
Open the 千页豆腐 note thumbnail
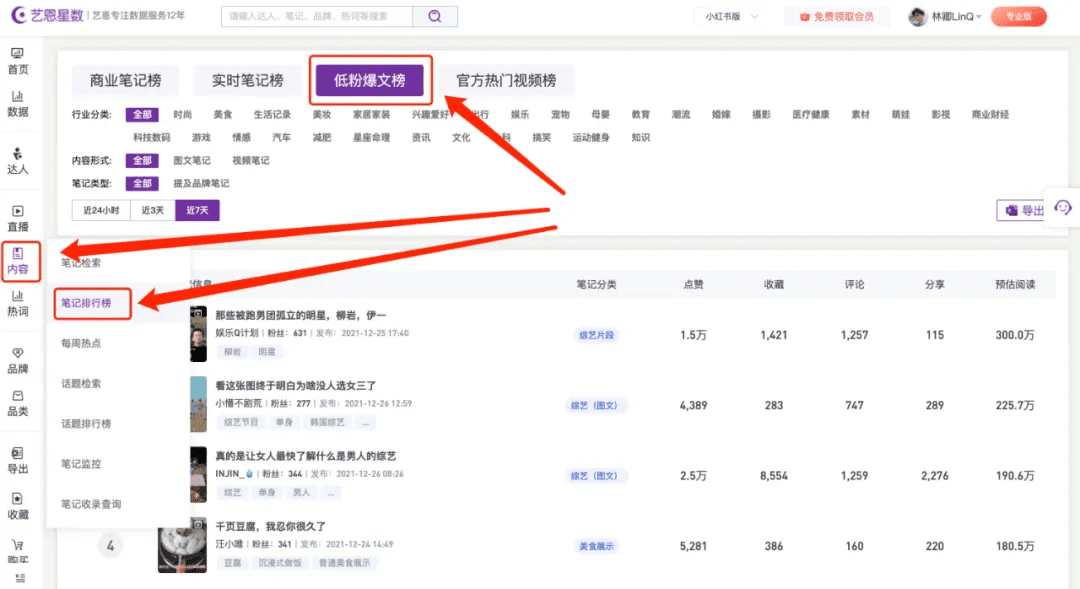pos(182,546)
